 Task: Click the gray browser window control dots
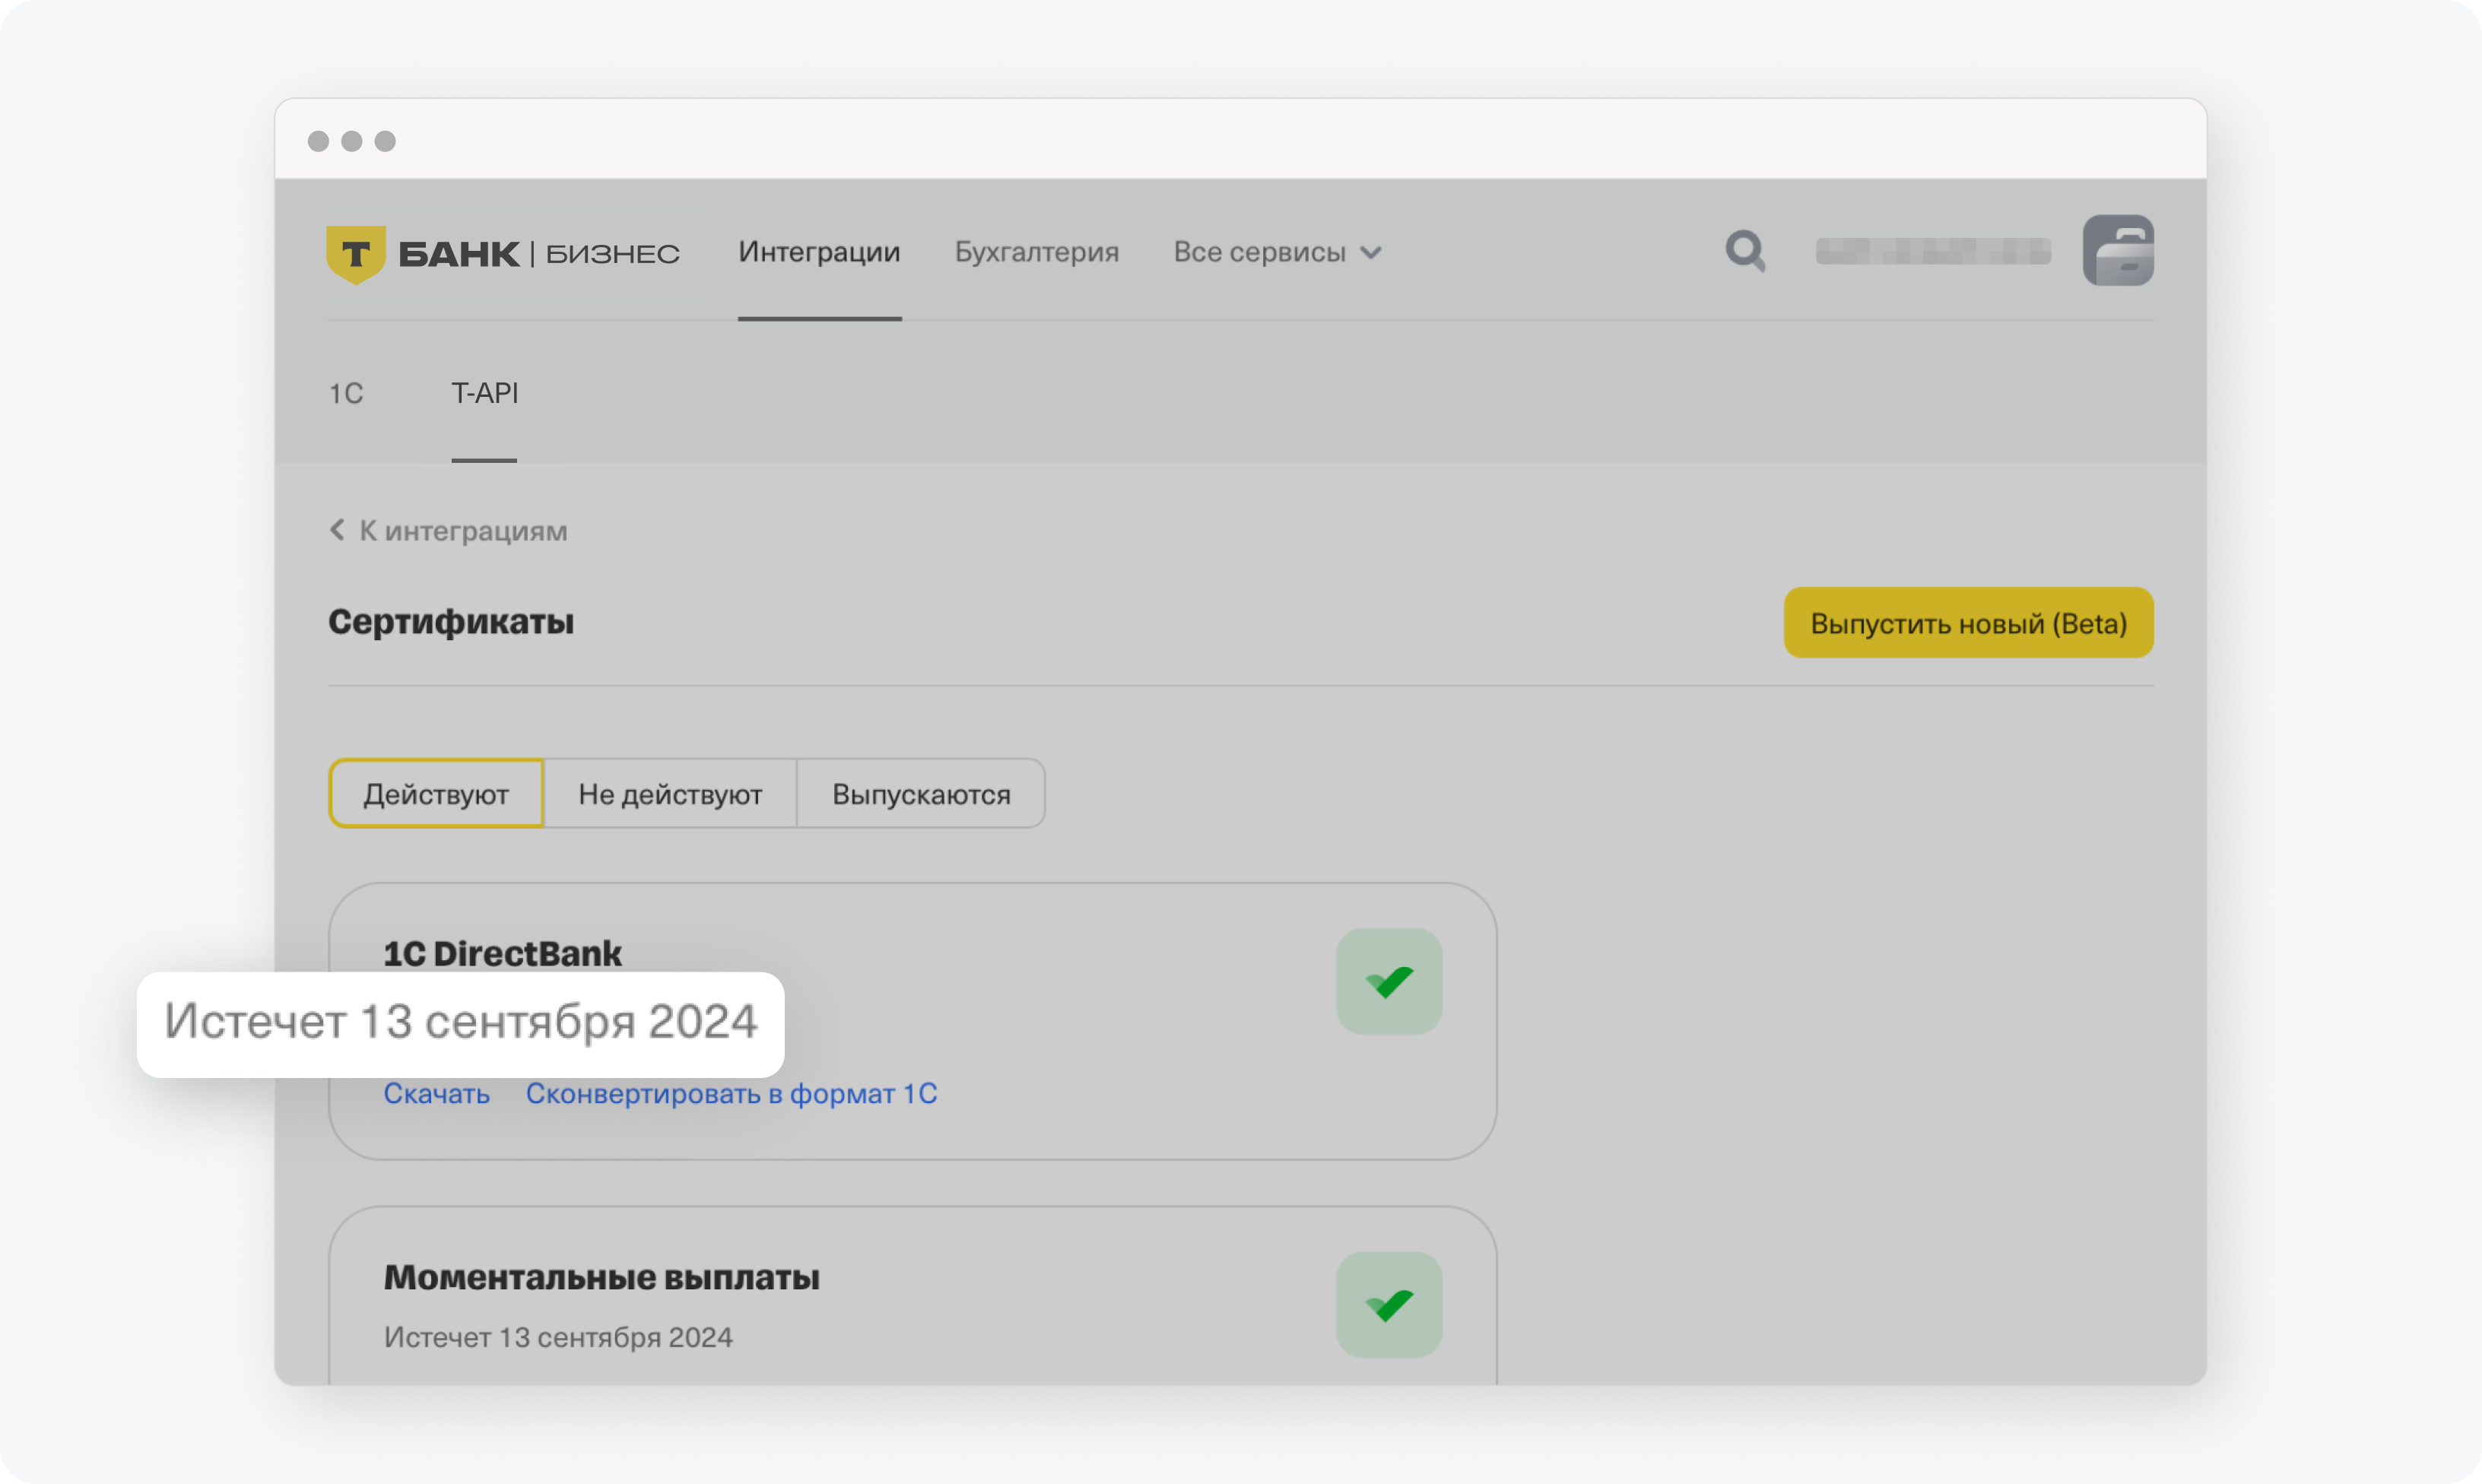coord(351,141)
